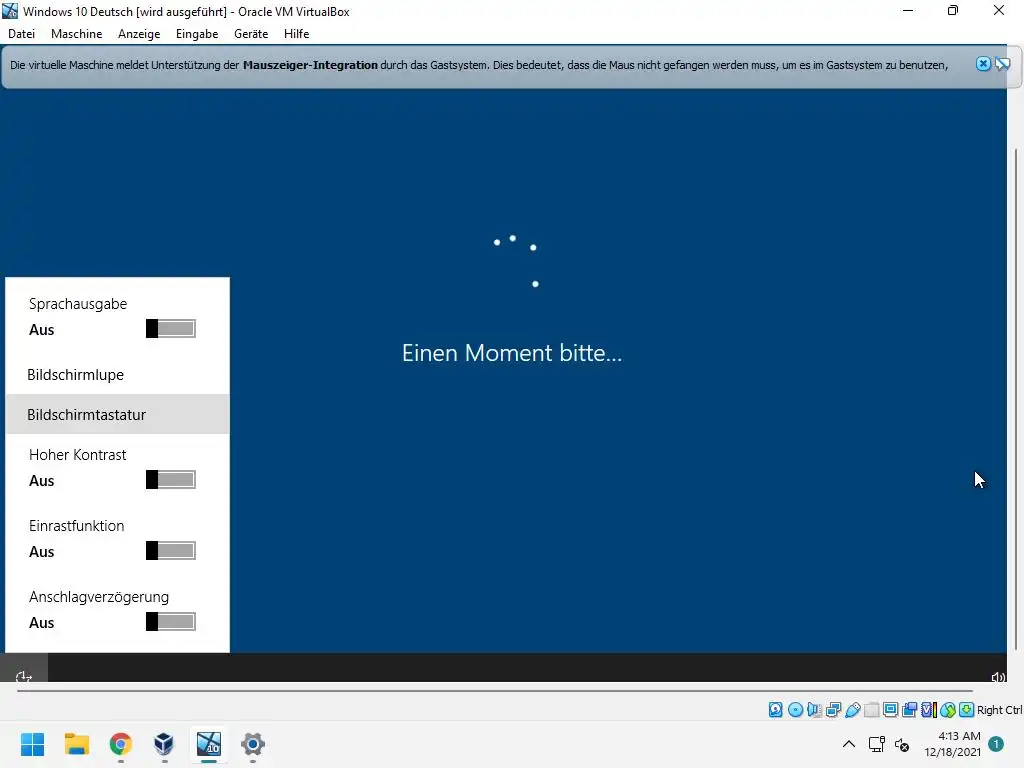Open the clock and date 4:13 AM
Screen dimensions: 1024x768
point(952,744)
